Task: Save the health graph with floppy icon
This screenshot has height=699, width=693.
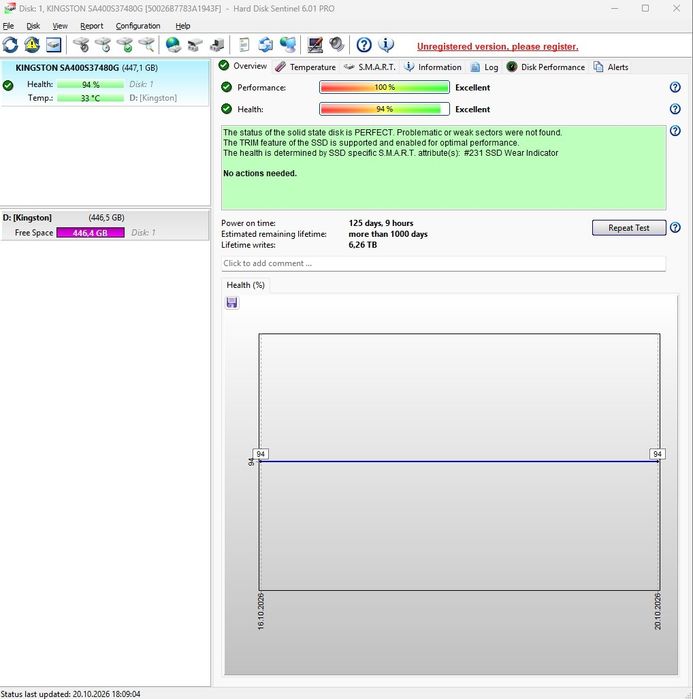Action: pos(232,303)
